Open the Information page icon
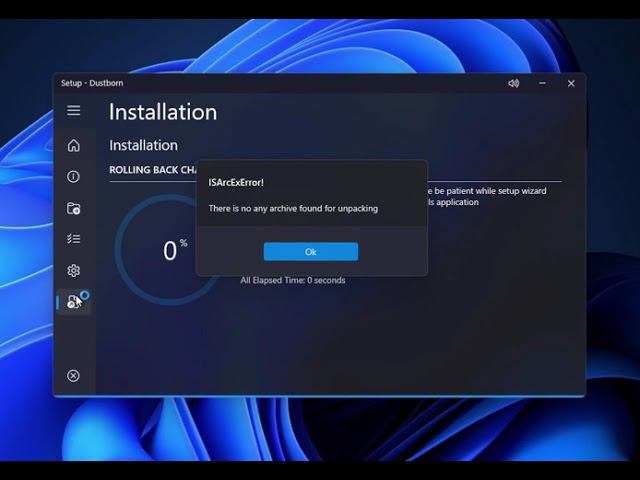The image size is (640, 480). click(73, 176)
